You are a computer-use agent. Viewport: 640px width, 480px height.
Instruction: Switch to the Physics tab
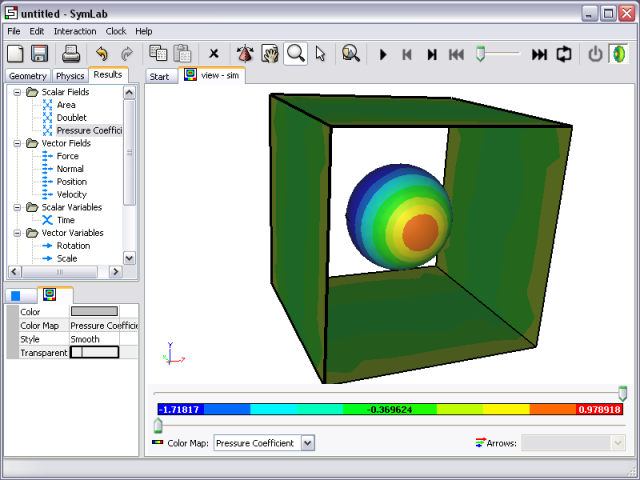point(70,76)
